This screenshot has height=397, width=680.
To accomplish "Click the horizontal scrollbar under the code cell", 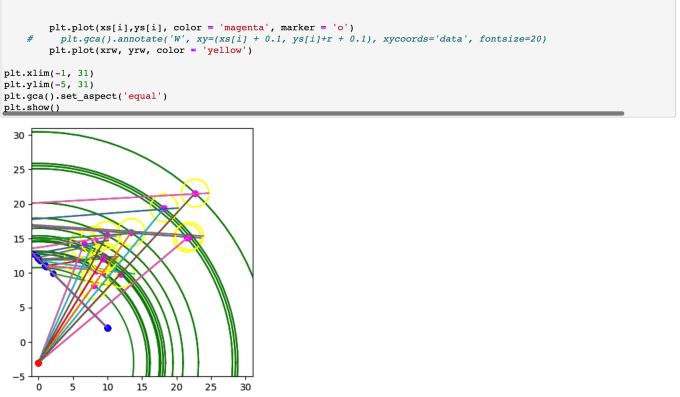I will click(x=313, y=114).
